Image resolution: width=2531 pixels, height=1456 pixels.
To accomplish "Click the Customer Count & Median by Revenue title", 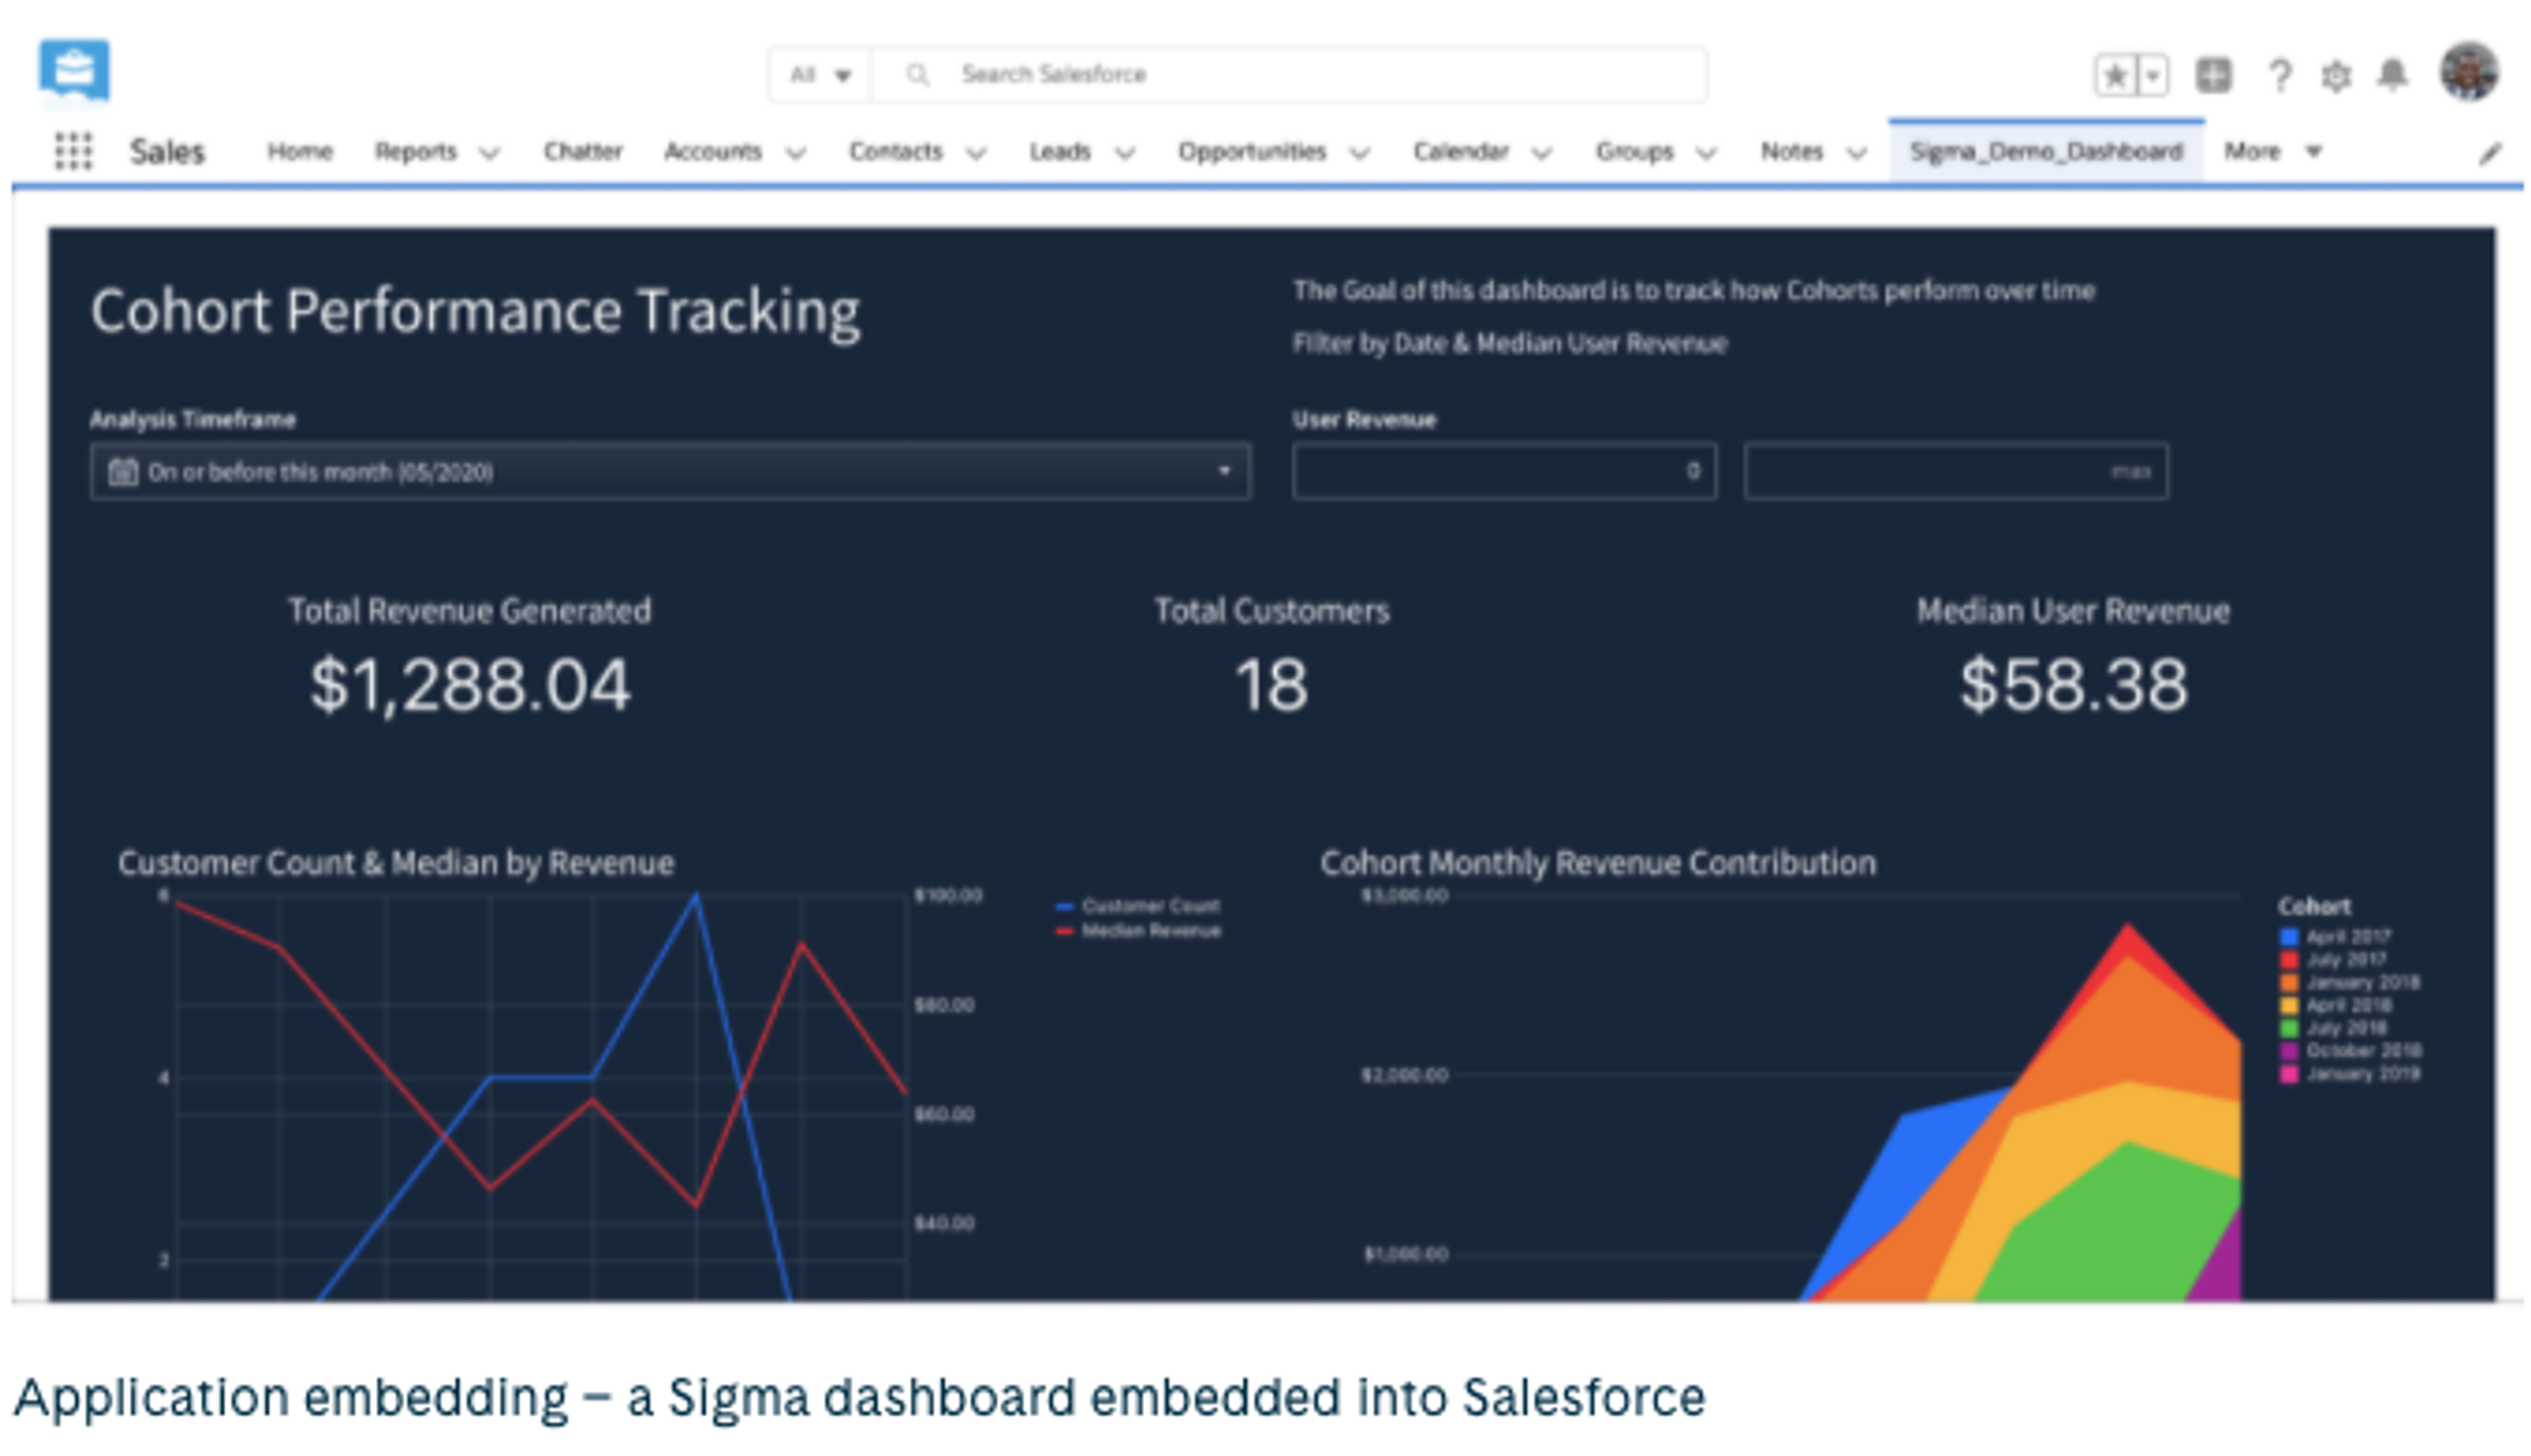I will point(396,863).
